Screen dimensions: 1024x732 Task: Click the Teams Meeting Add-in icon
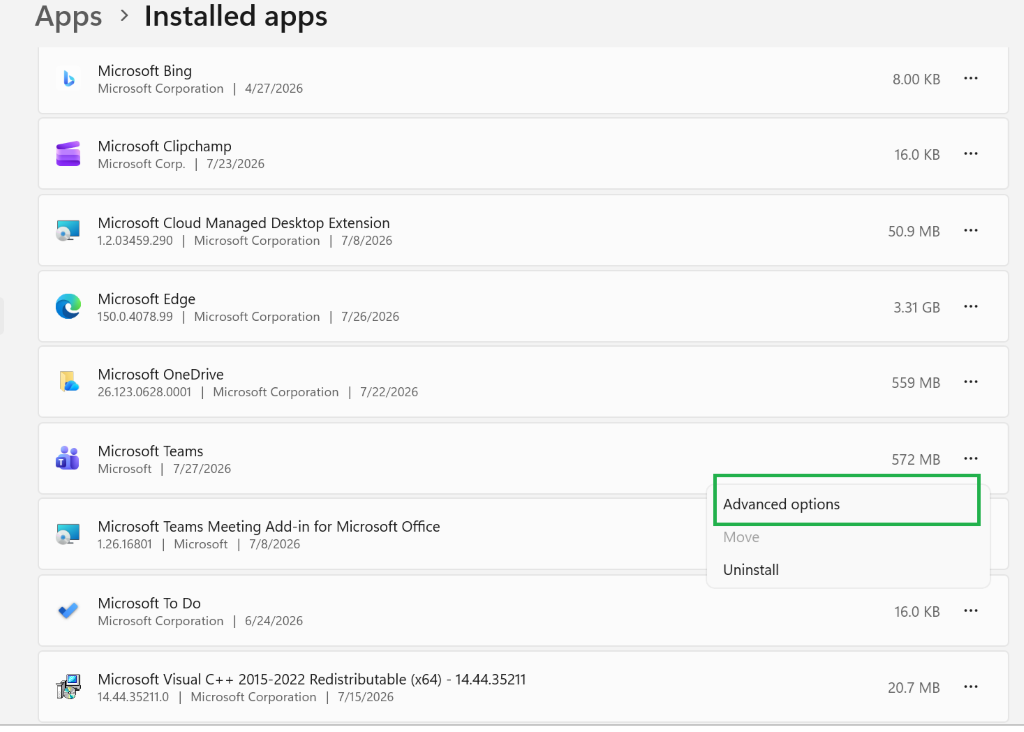click(x=68, y=534)
